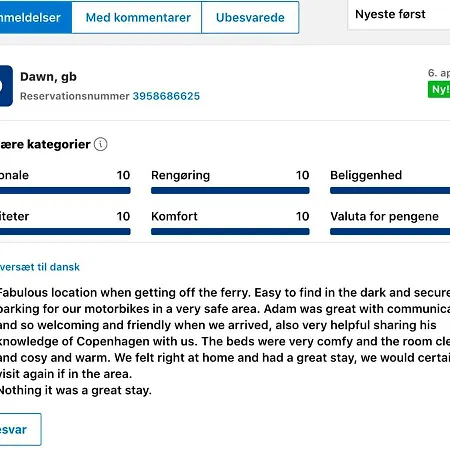Click the Oversæt til dansk link

[x=40, y=267]
